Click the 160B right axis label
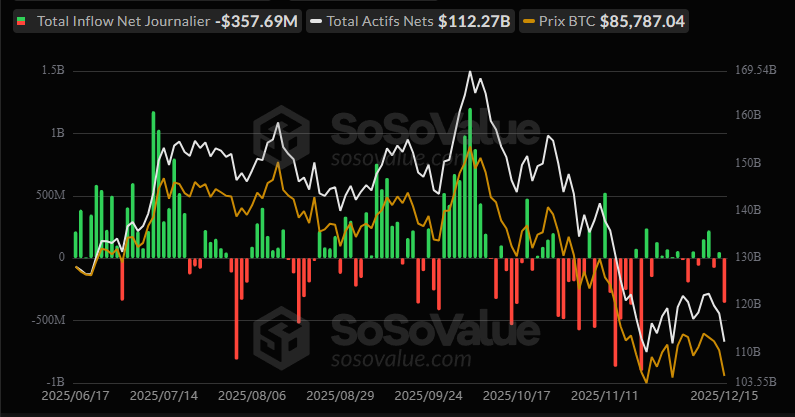795x417 pixels. coord(748,115)
